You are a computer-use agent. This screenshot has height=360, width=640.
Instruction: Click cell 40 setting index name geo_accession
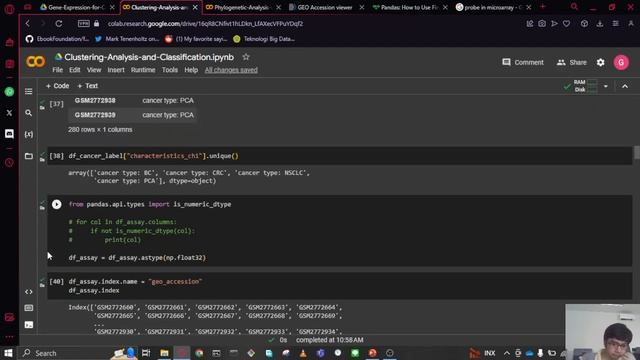point(340,286)
